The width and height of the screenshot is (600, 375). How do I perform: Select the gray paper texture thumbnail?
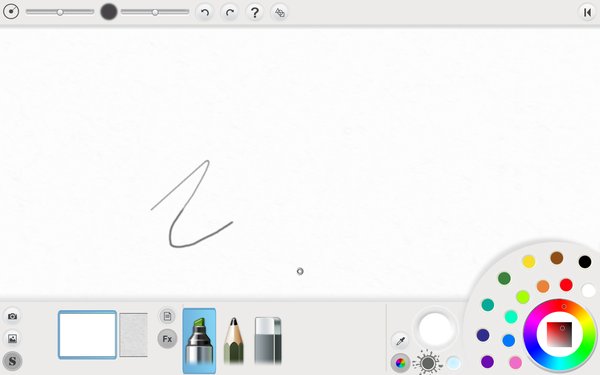(134, 335)
